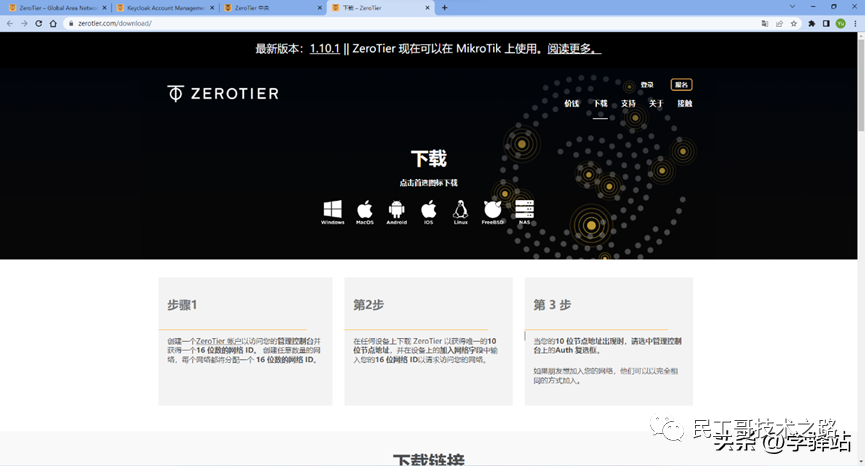Click the outlined 报名 sign-up button
Viewport: 865px width, 466px height.
(x=681, y=85)
